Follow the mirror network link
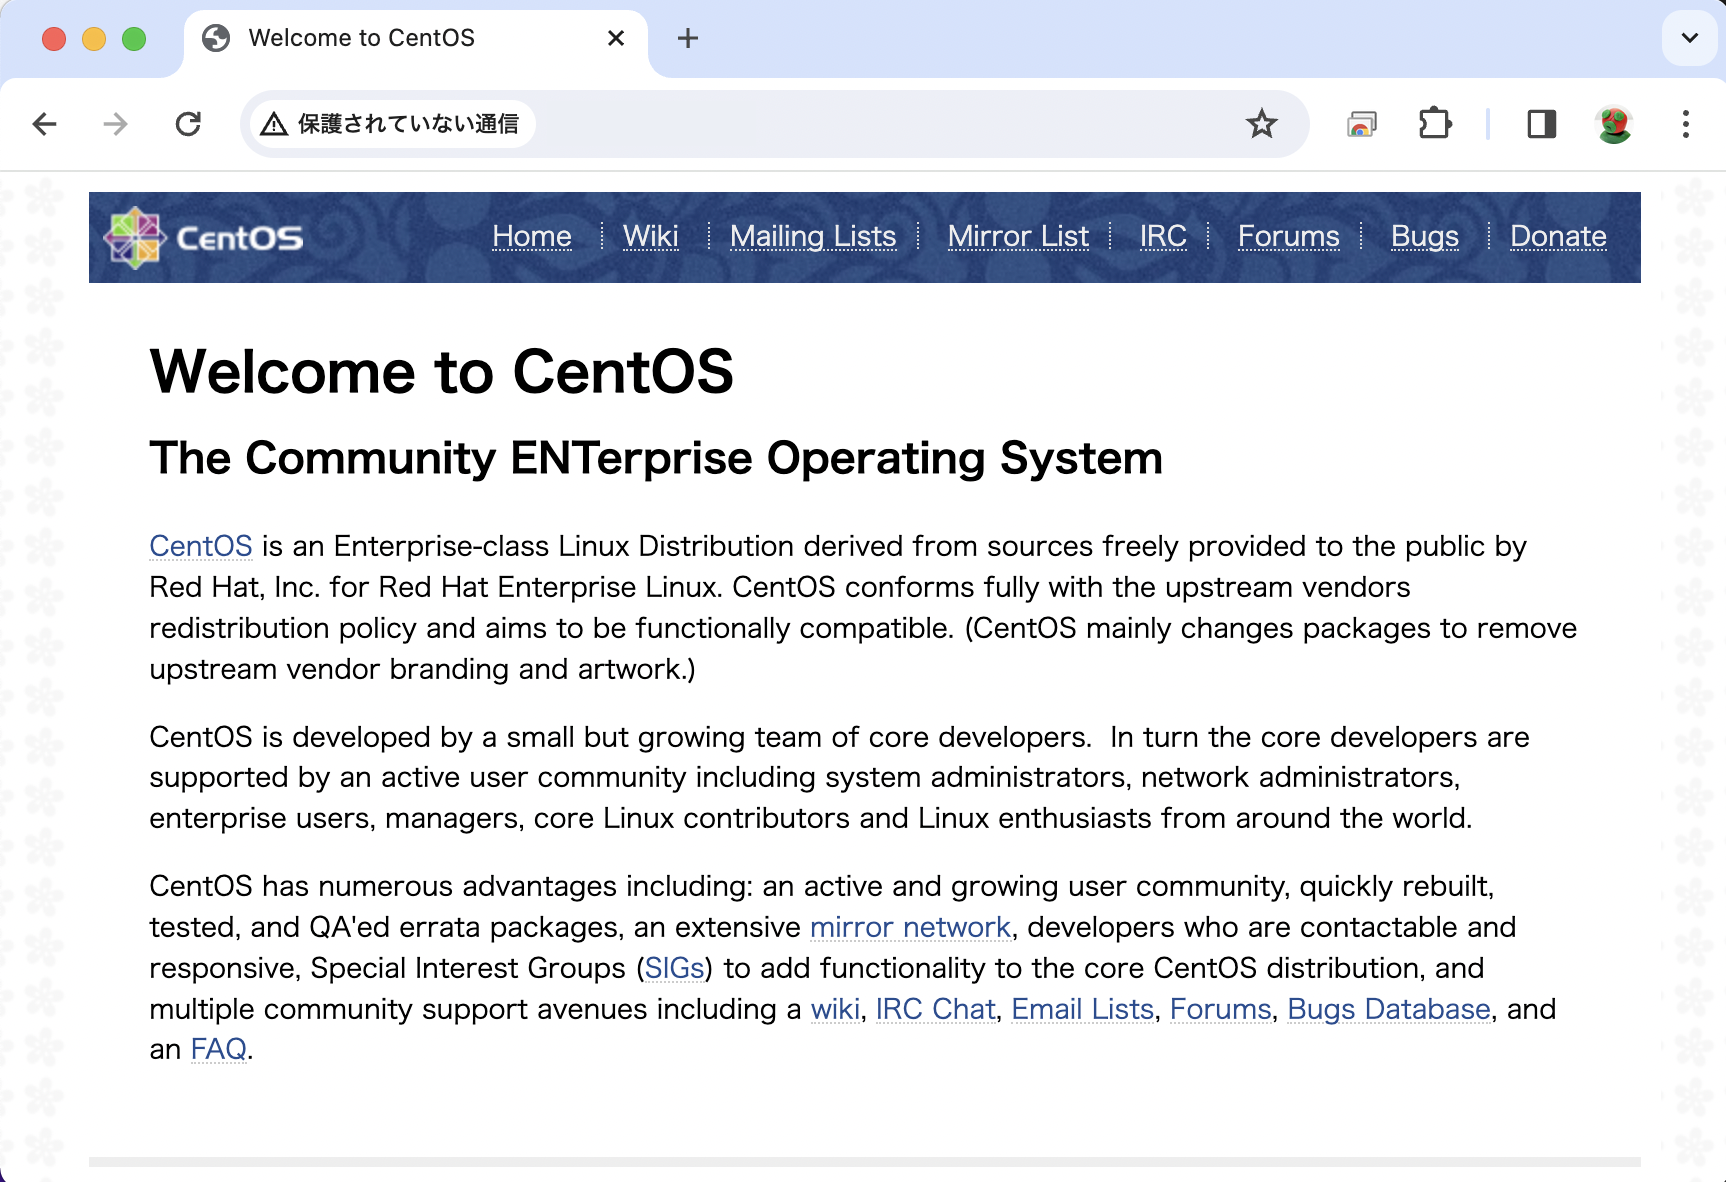The width and height of the screenshot is (1726, 1182). pos(910,927)
